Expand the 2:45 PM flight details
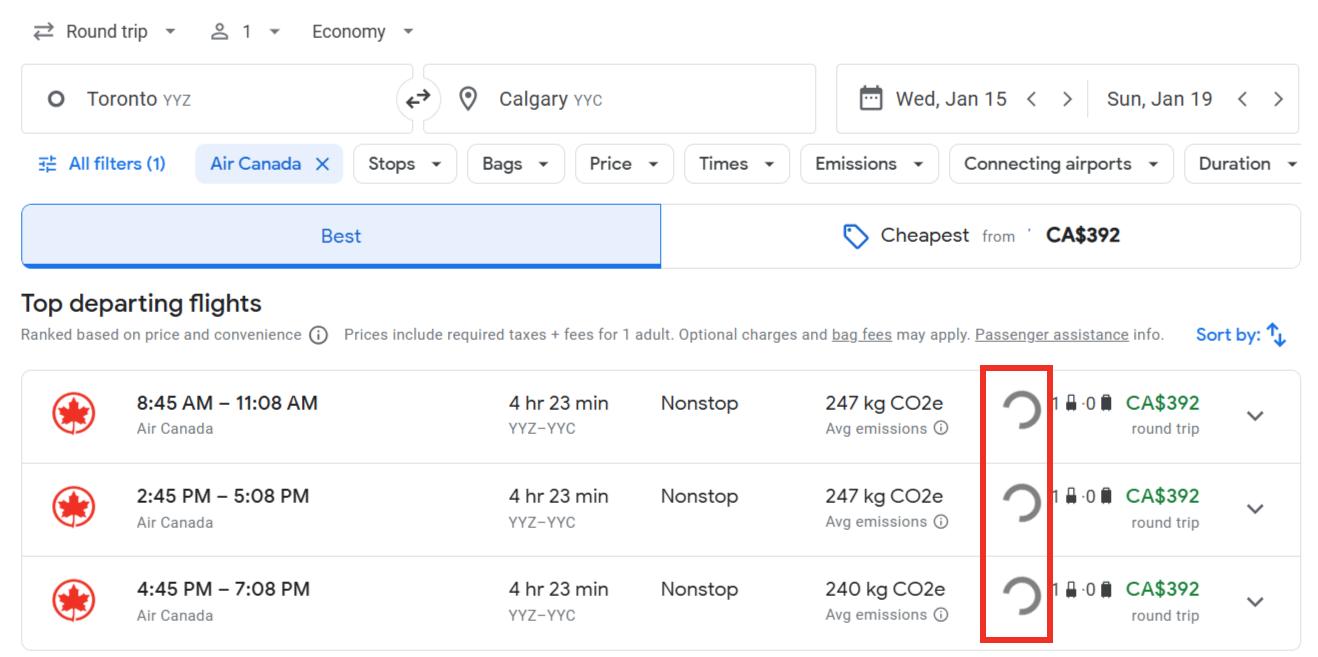The height and width of the screenshot is (657, 1318). (1255, 509)
